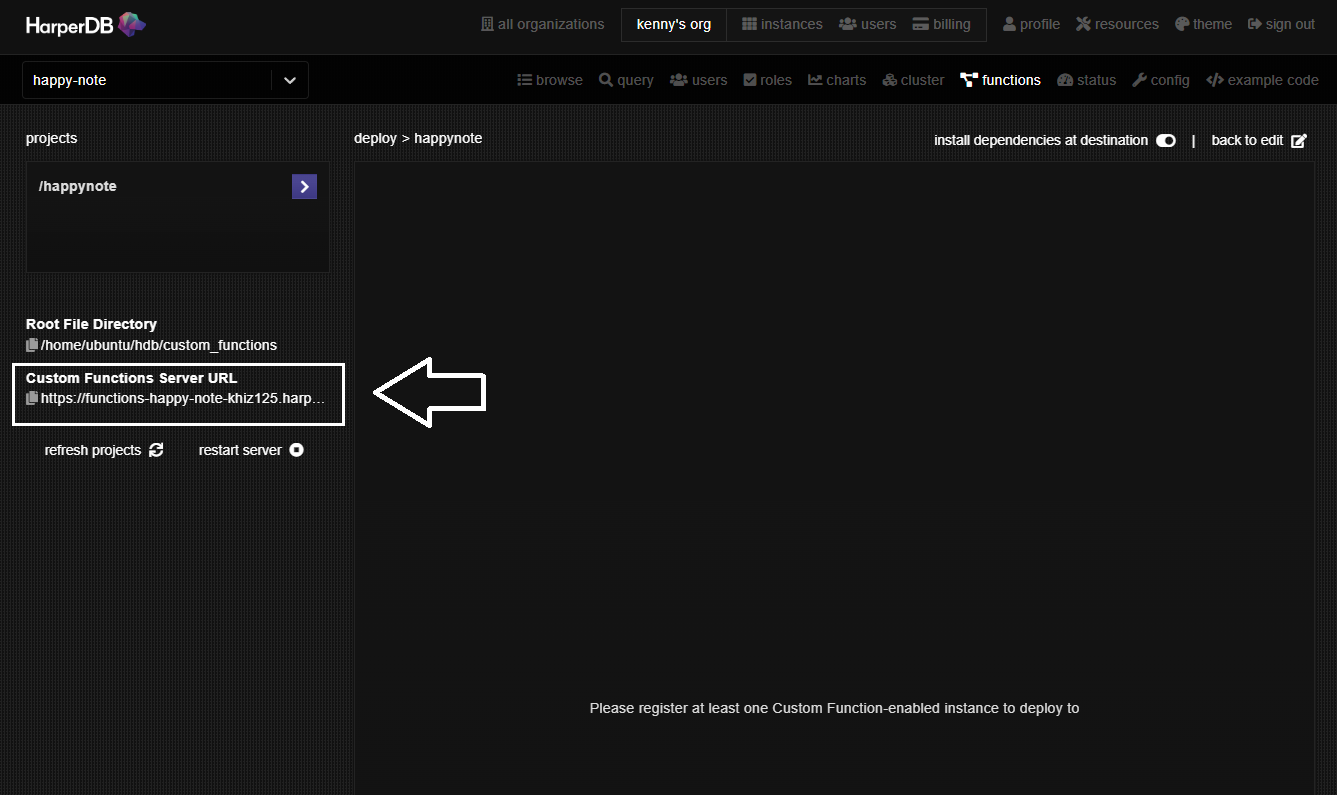This screenshot has height=795, width=1337.
Task: Click the functions-happy-note server URL text
Action: pos(183,398)
